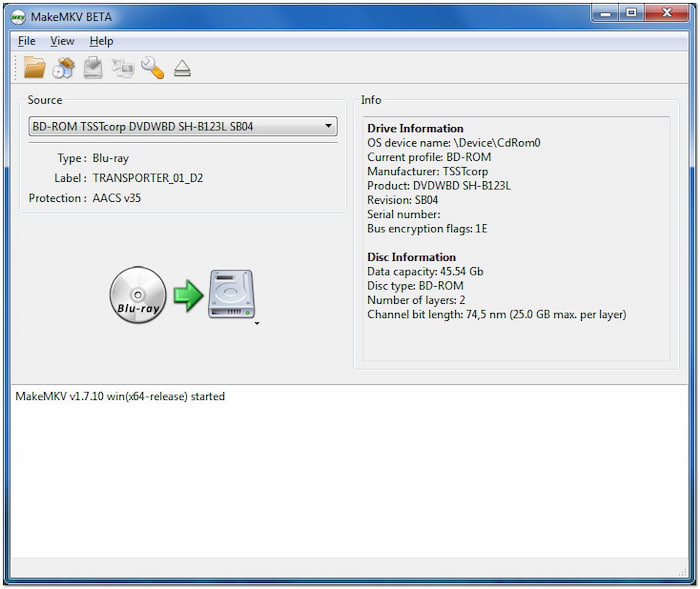
Task: Click the Drive Information heading in Info
Action: coord(415,128)
